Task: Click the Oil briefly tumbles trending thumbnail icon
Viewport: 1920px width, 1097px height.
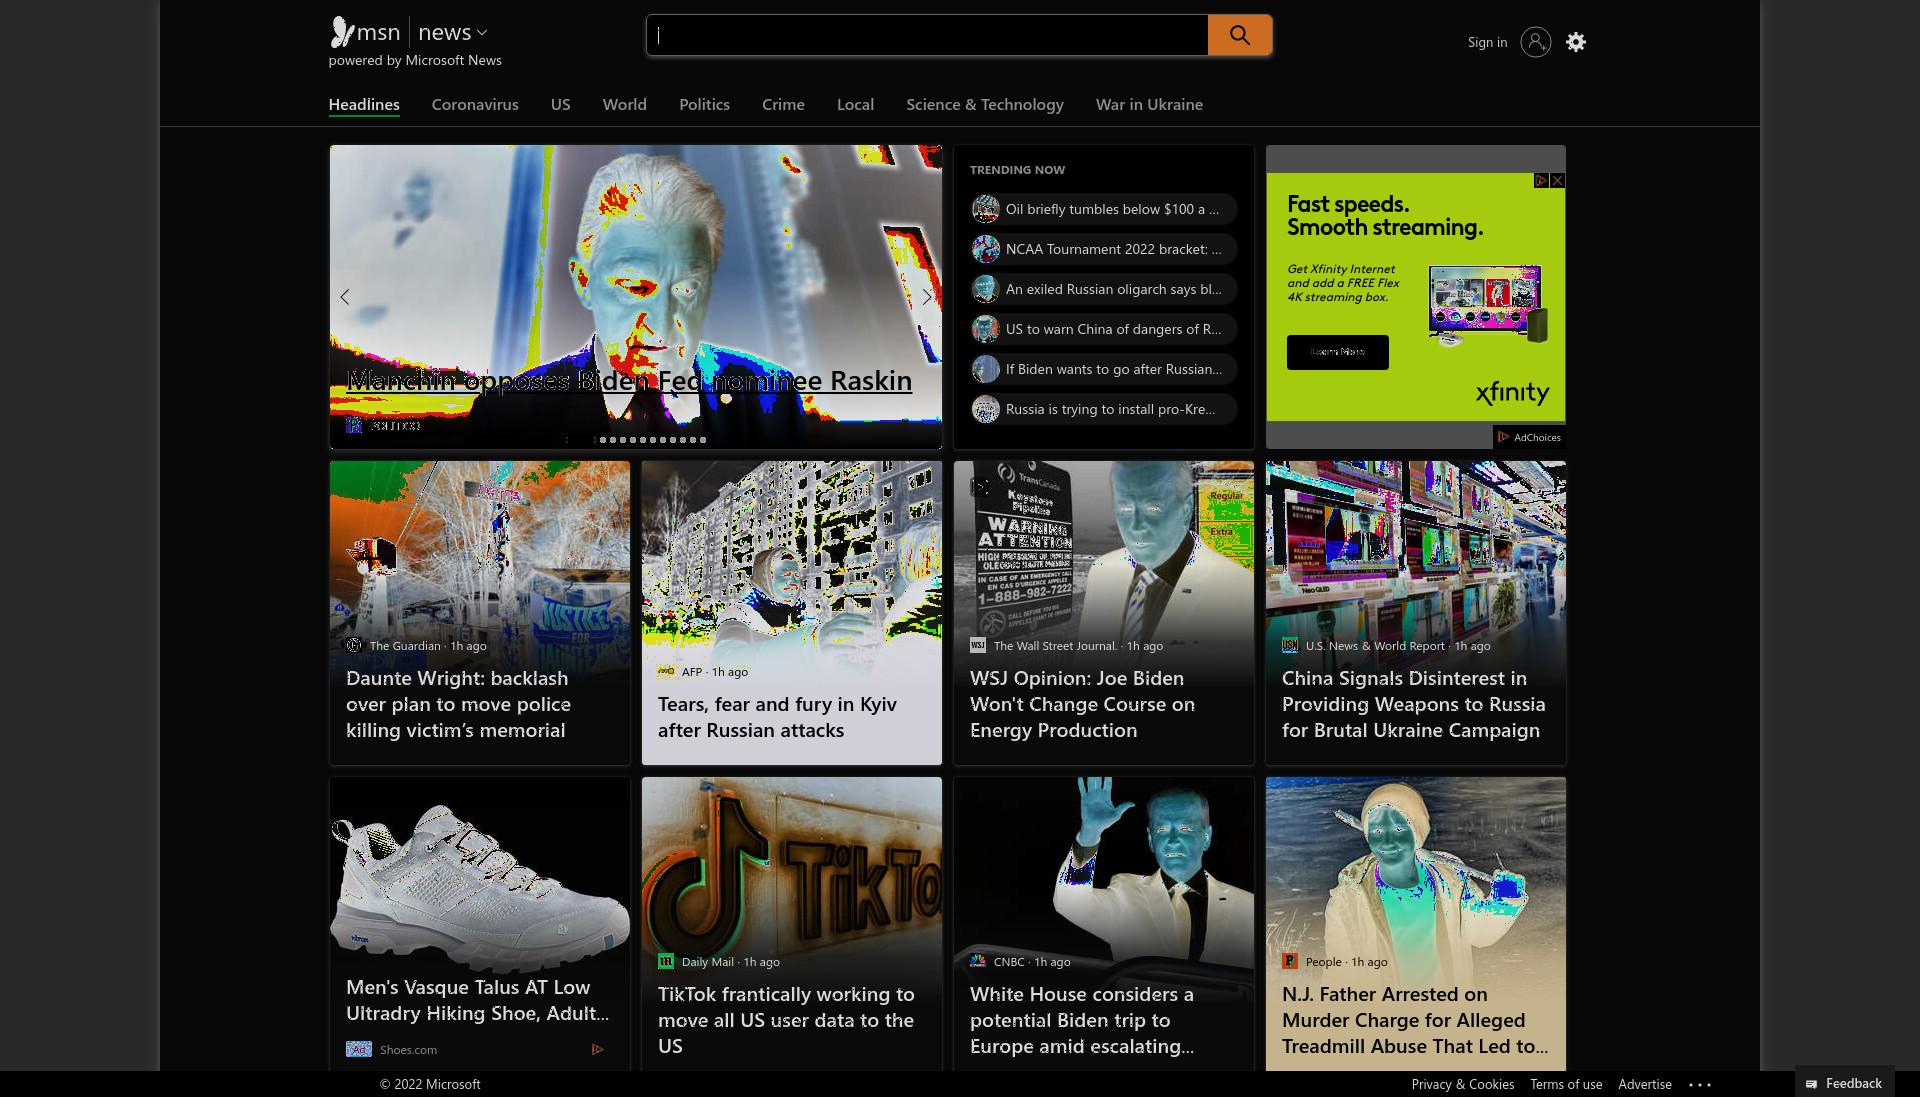Action: (986, 209)
